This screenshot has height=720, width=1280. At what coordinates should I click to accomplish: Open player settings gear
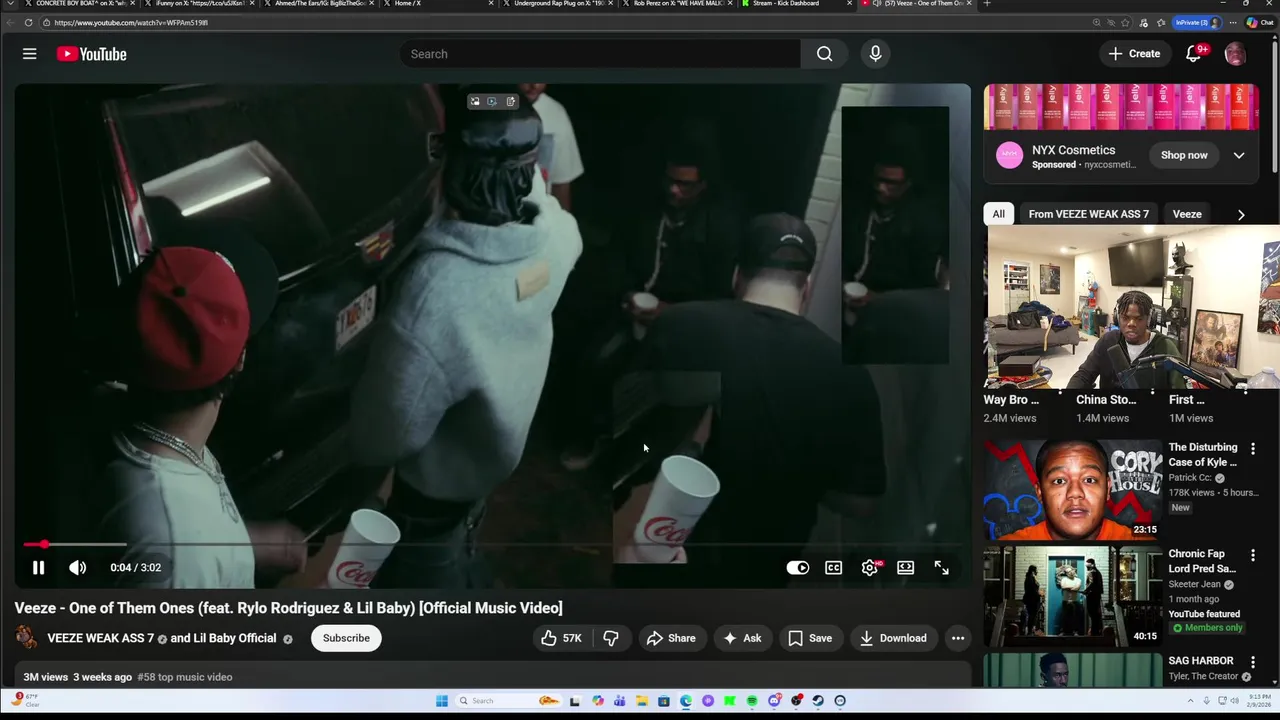tap(870, 567)
